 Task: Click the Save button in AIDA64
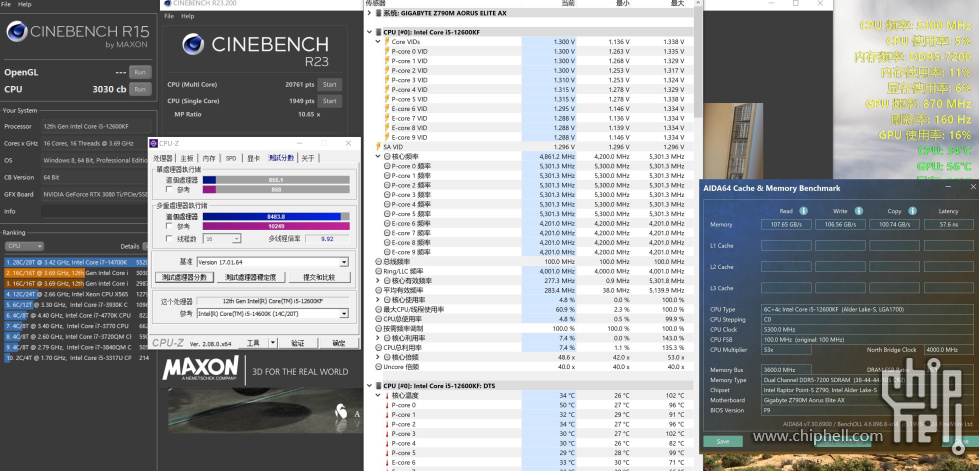coord(722,441)
